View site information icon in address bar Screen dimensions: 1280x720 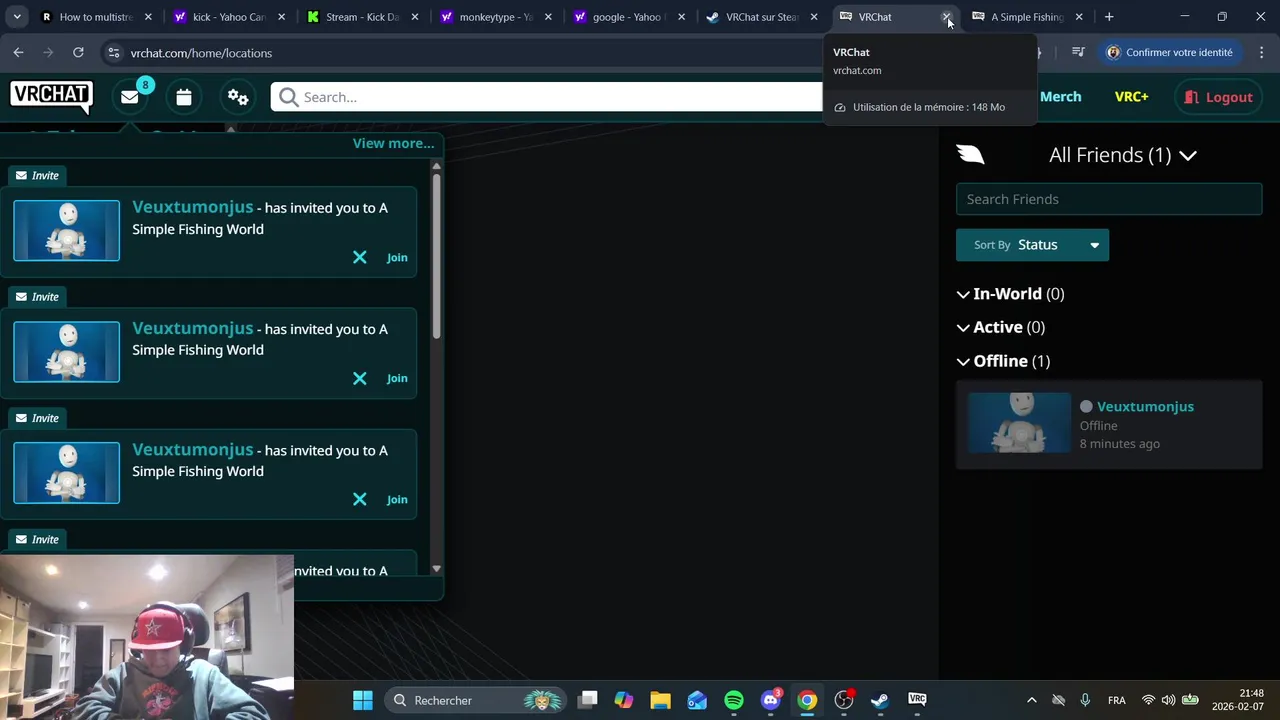[113, 53]
